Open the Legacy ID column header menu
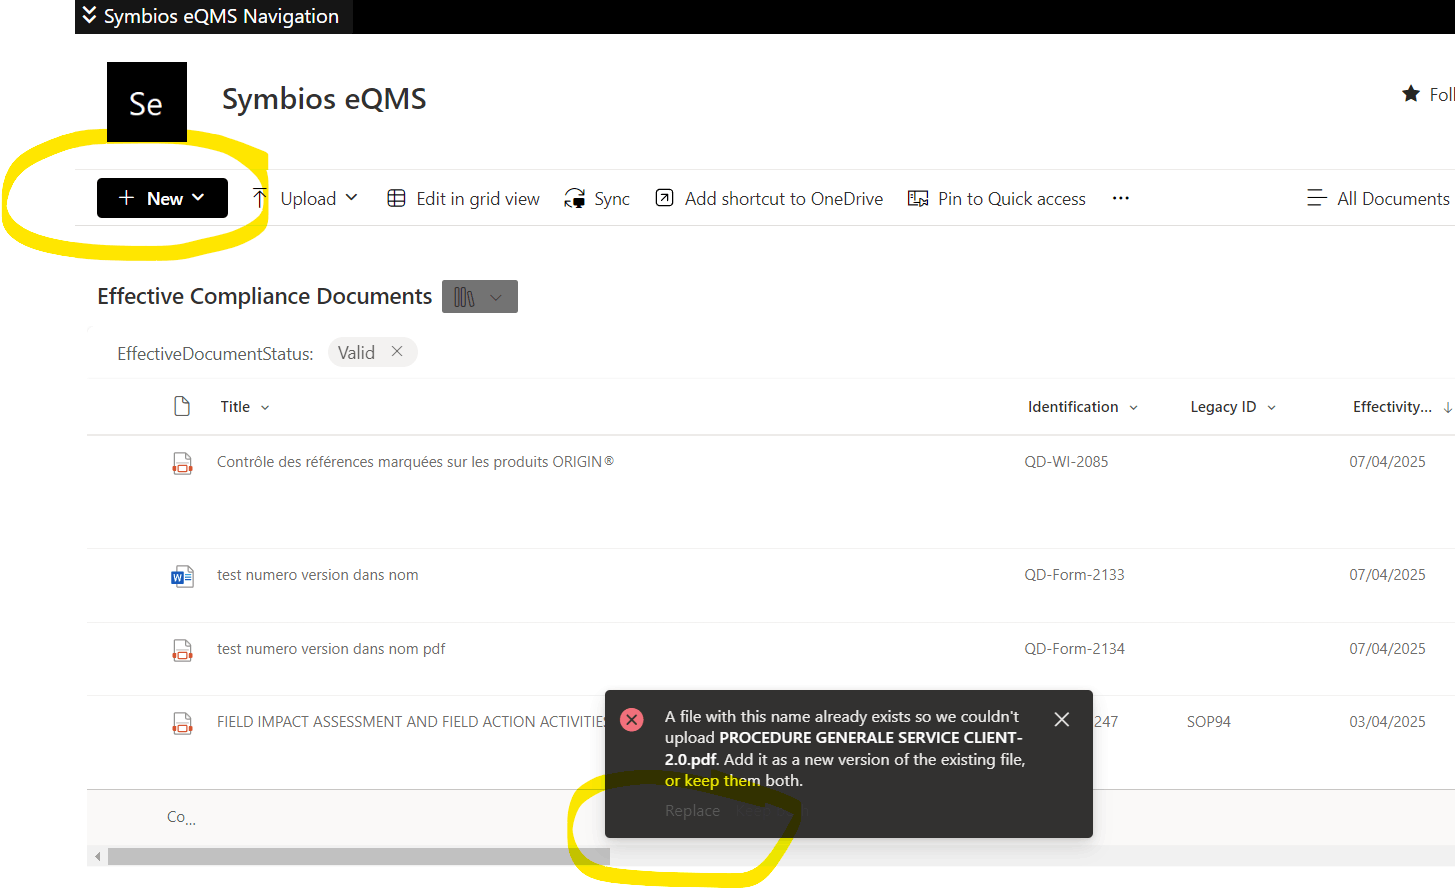This screenshot has width=1455, height=889. 1233,407
